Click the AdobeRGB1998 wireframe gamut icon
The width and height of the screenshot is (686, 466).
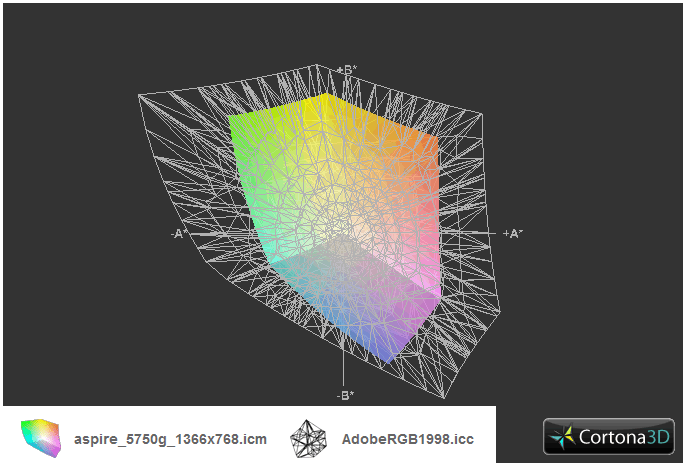pos(308,439)
